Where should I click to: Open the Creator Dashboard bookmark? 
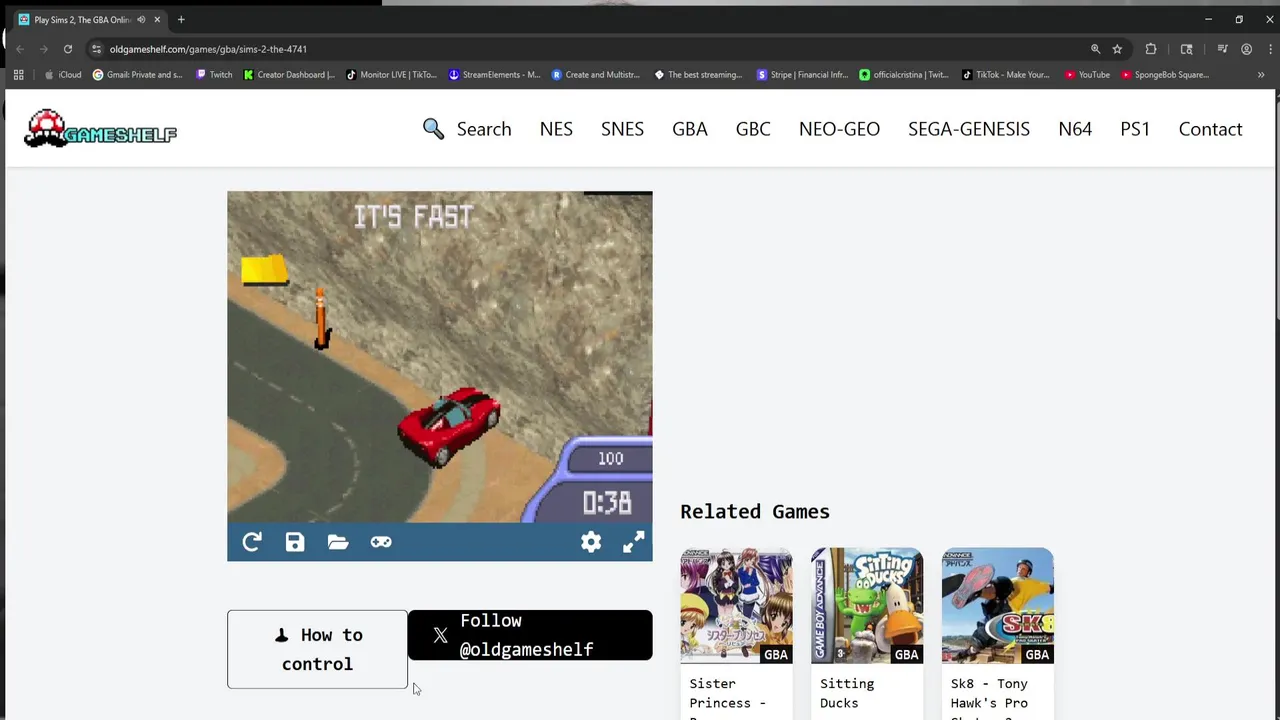pos(290,75)
